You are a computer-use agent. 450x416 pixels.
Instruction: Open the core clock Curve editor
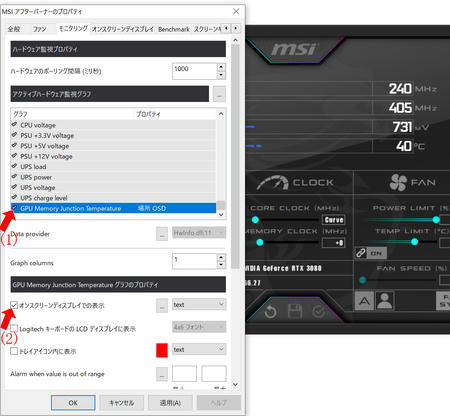coord(334,220)
